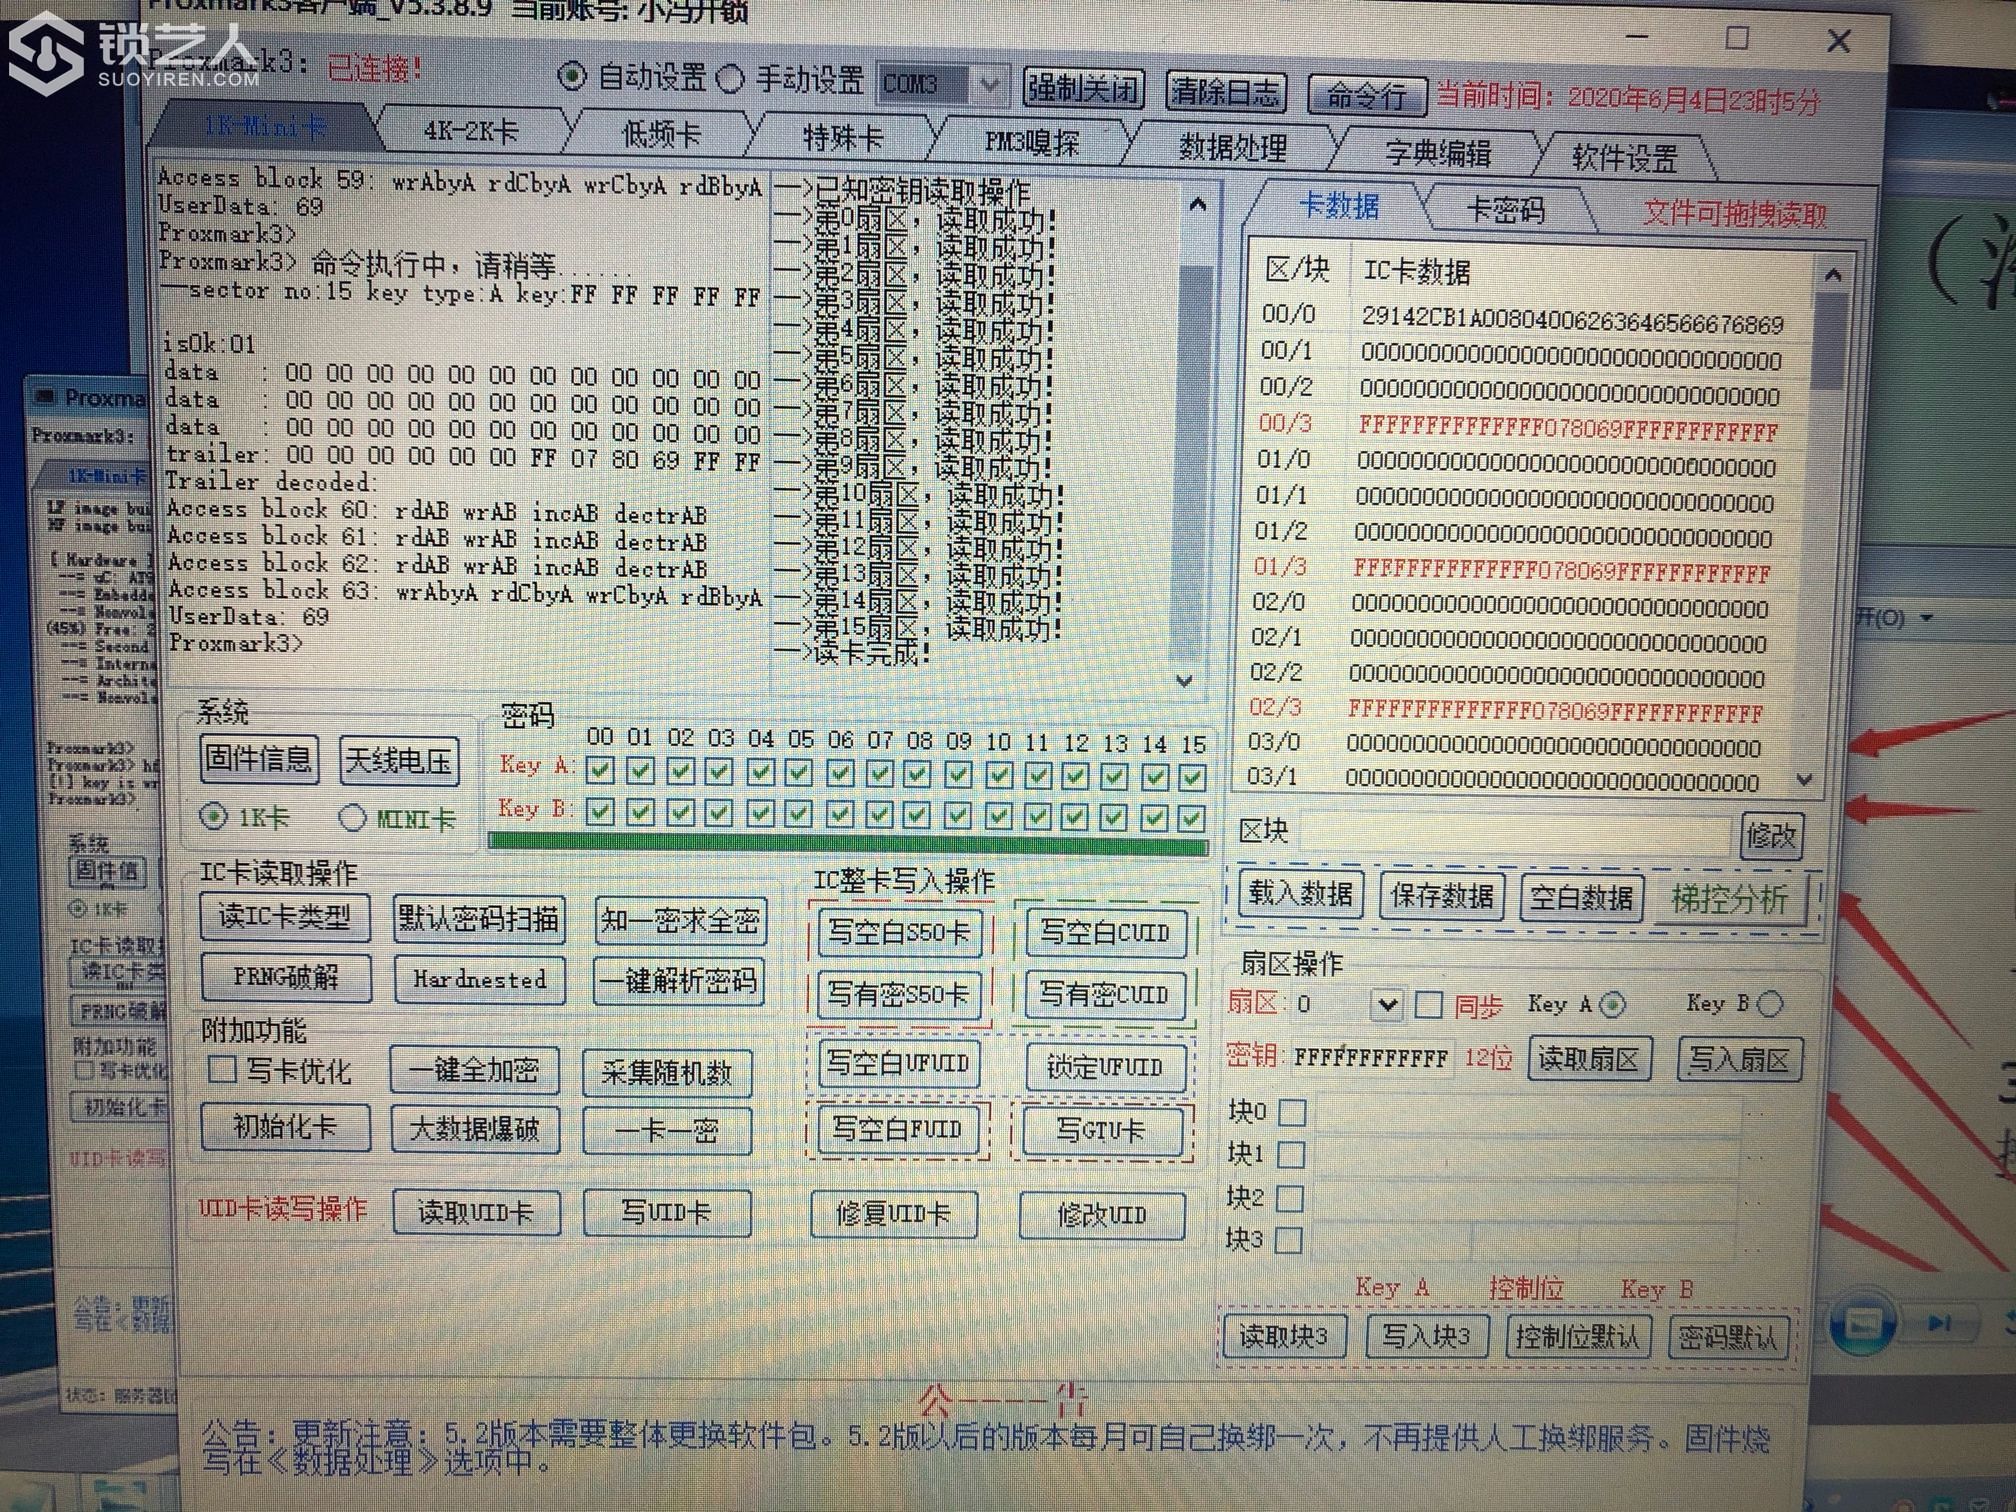2016x1512 pixels.
Task: Open the 特殊卡 tab
Action: point(843,139)
